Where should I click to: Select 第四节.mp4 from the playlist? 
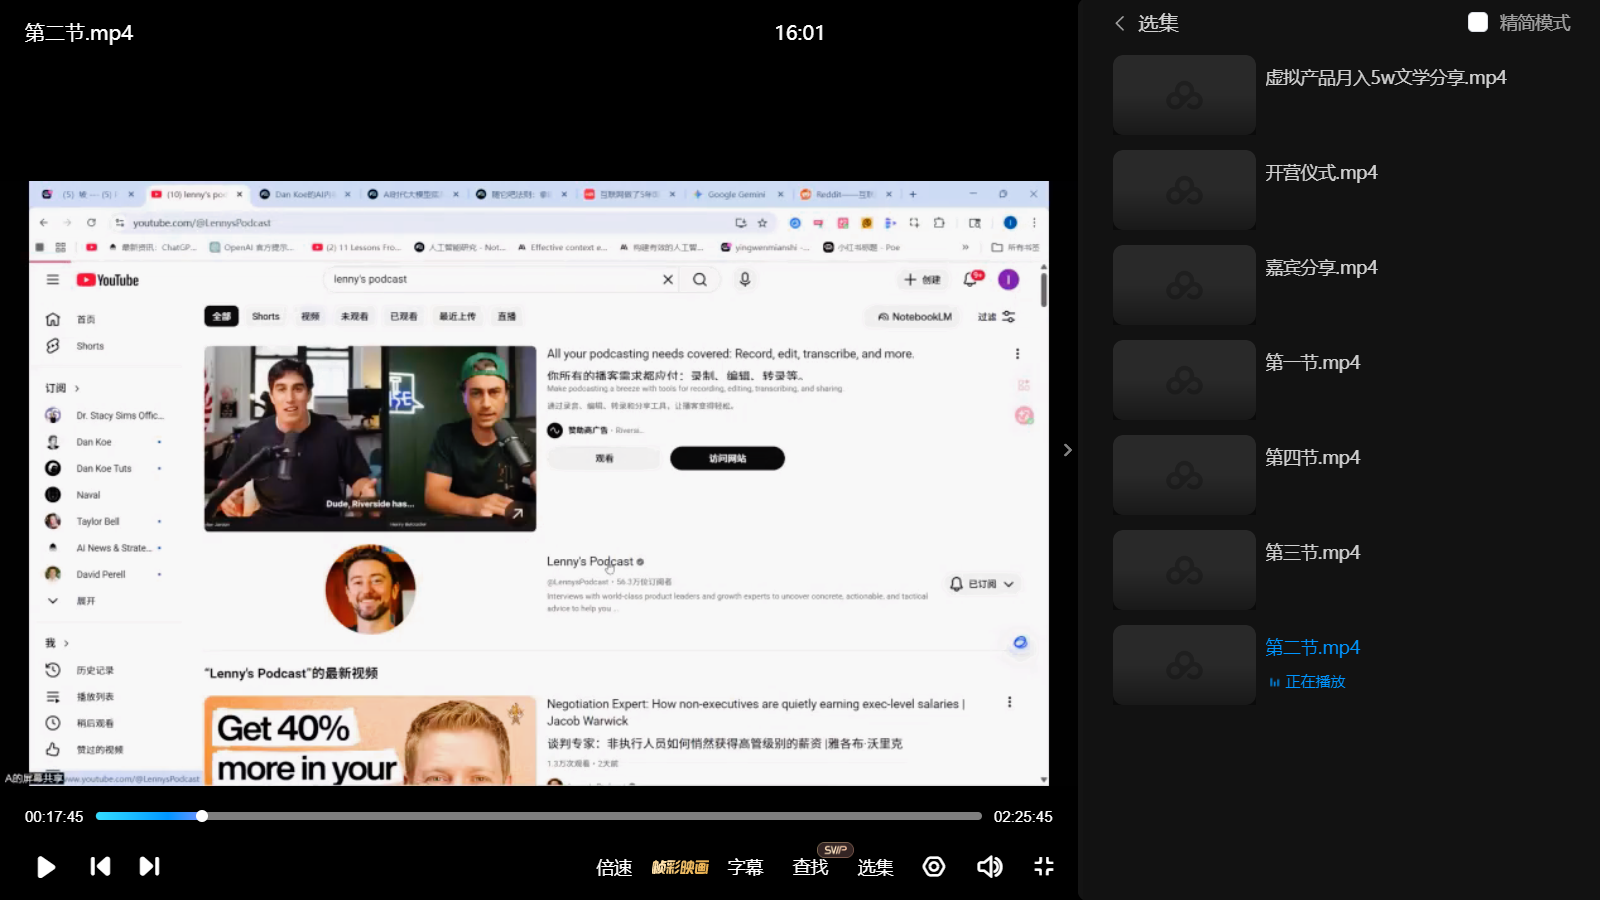1312,458
